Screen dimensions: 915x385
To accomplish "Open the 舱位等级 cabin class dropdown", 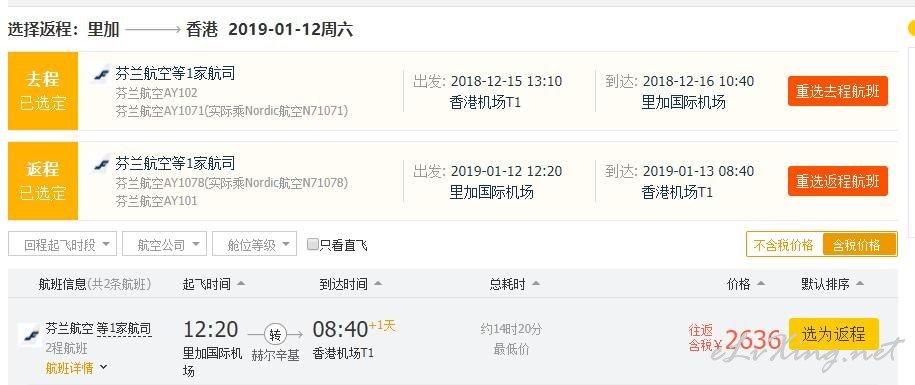I will click(254, 244).
